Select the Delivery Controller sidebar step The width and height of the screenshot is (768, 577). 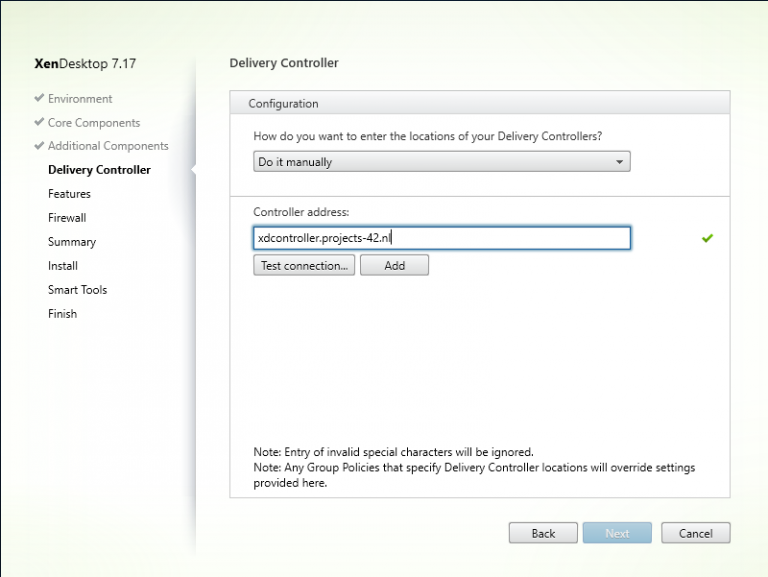click(x=99, y=170)
